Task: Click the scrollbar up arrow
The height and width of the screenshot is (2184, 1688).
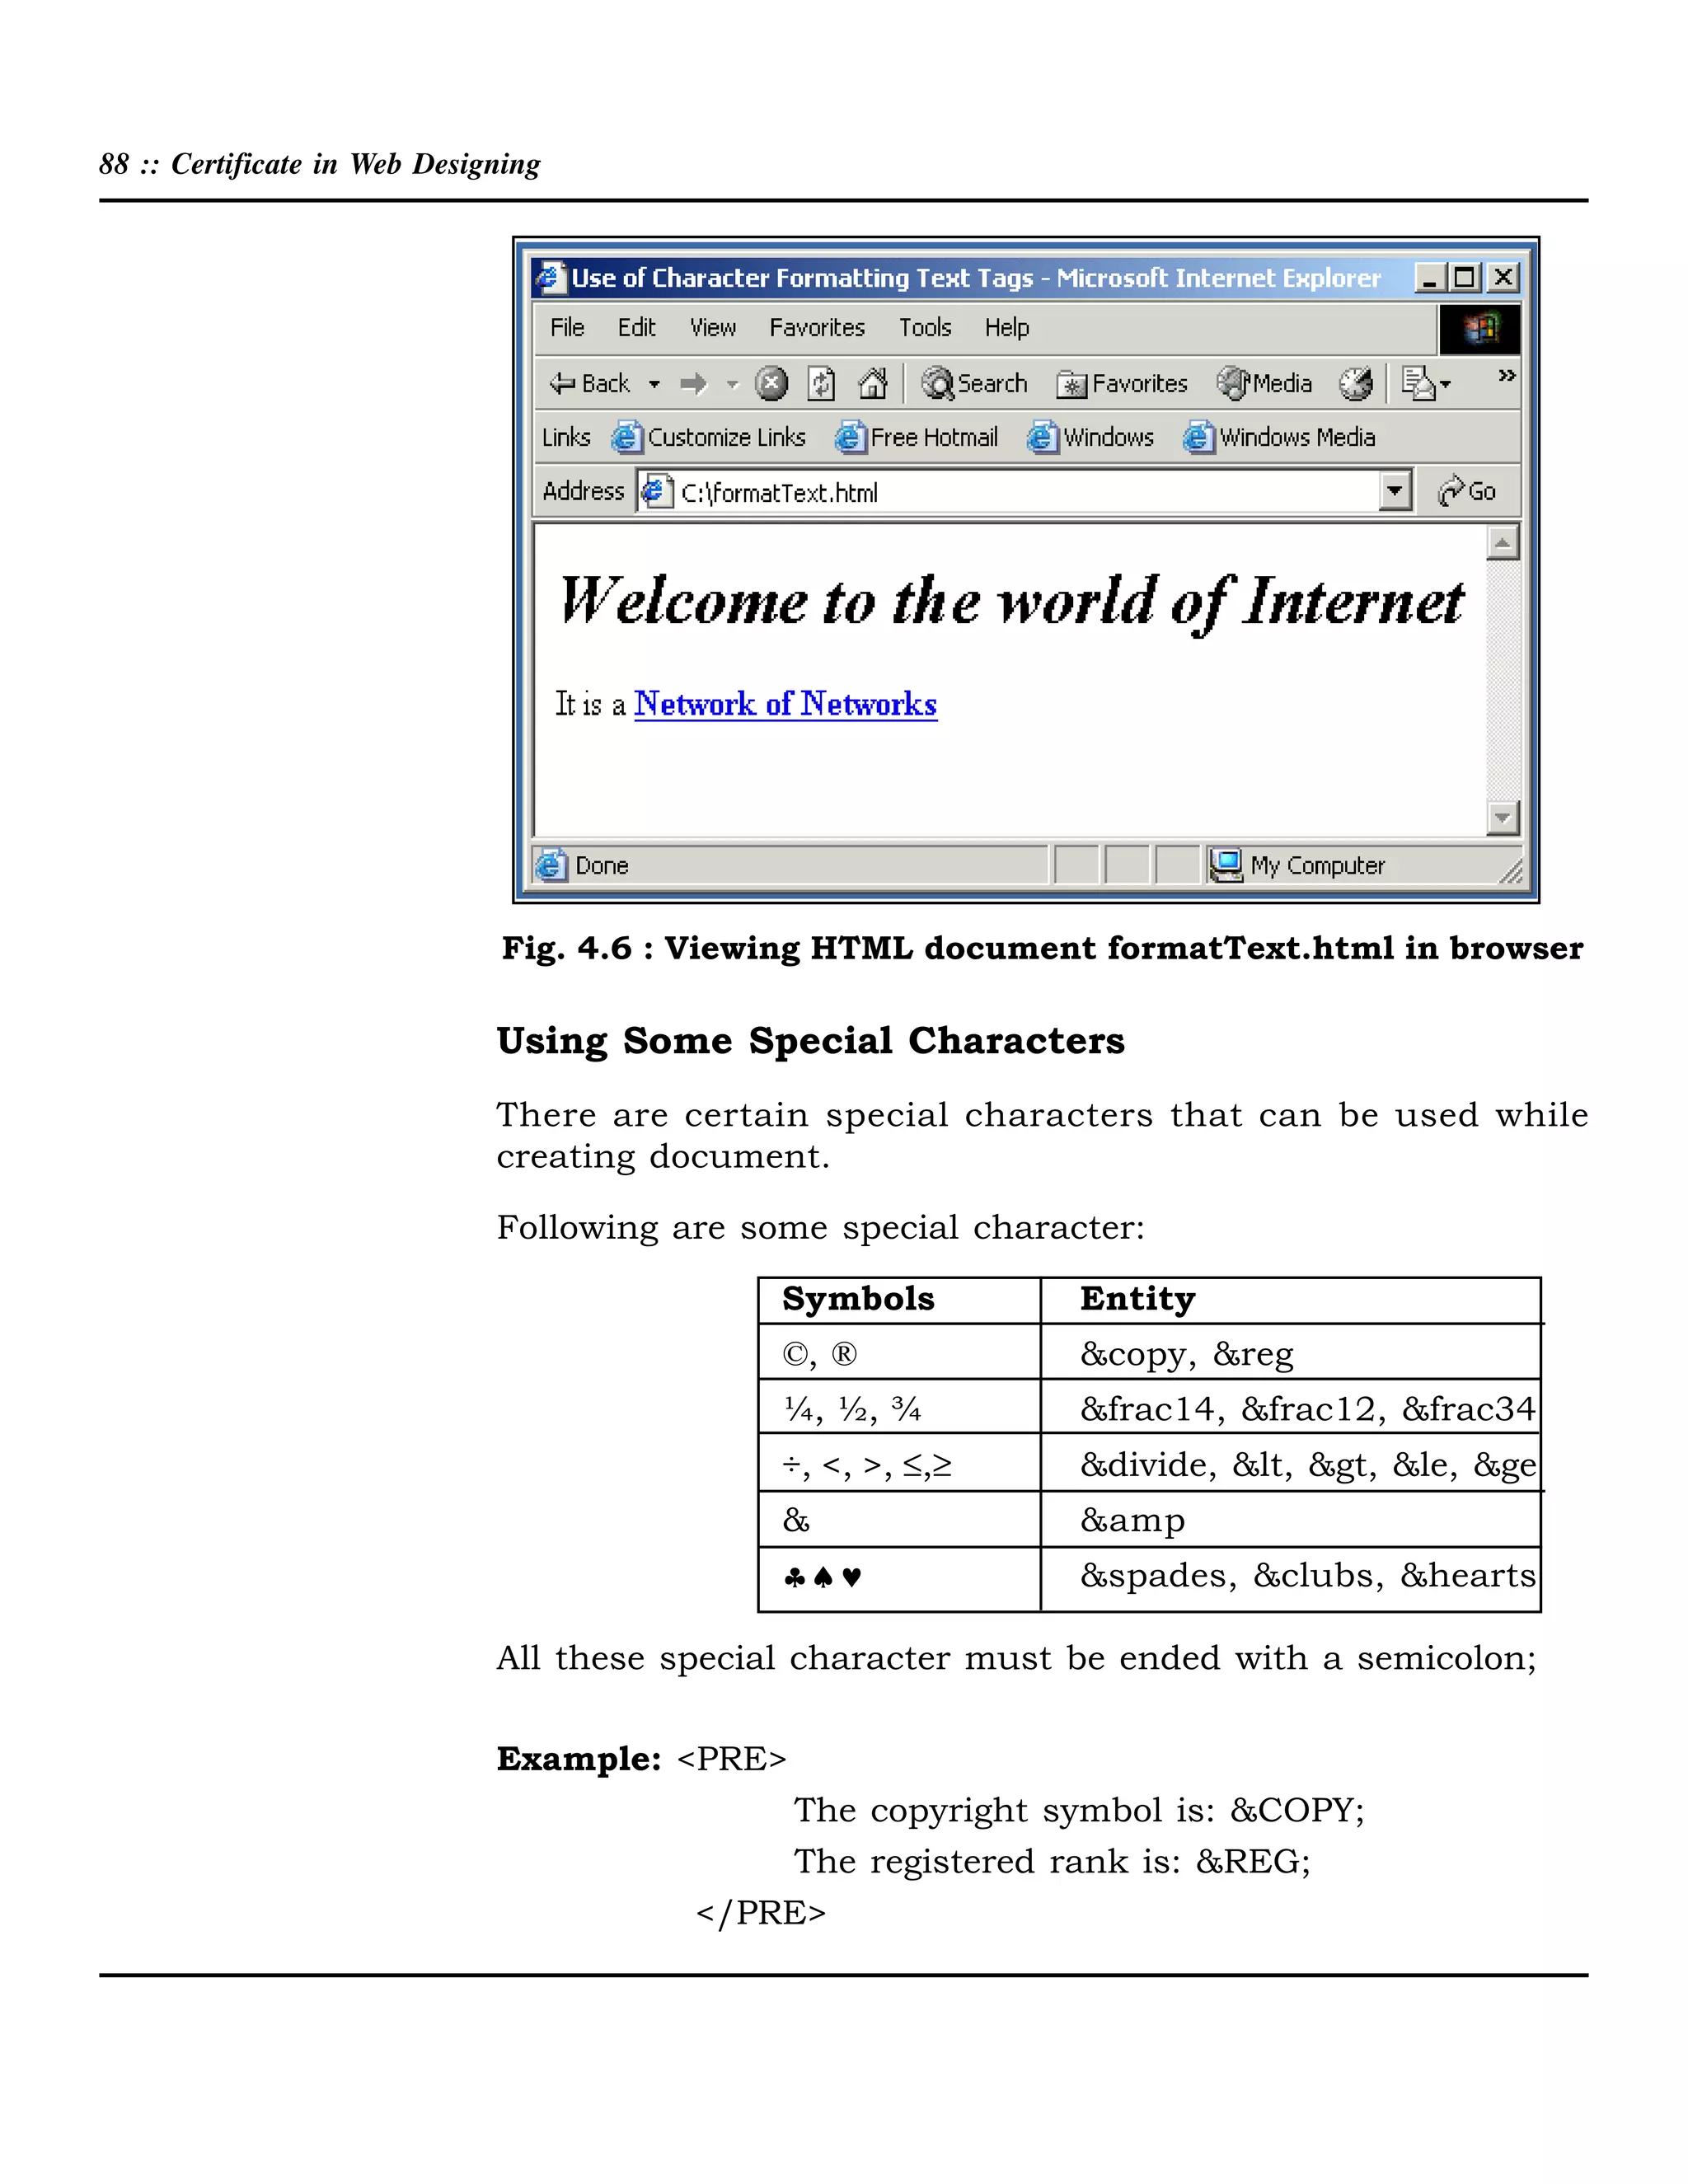Action: (1502, 543)
